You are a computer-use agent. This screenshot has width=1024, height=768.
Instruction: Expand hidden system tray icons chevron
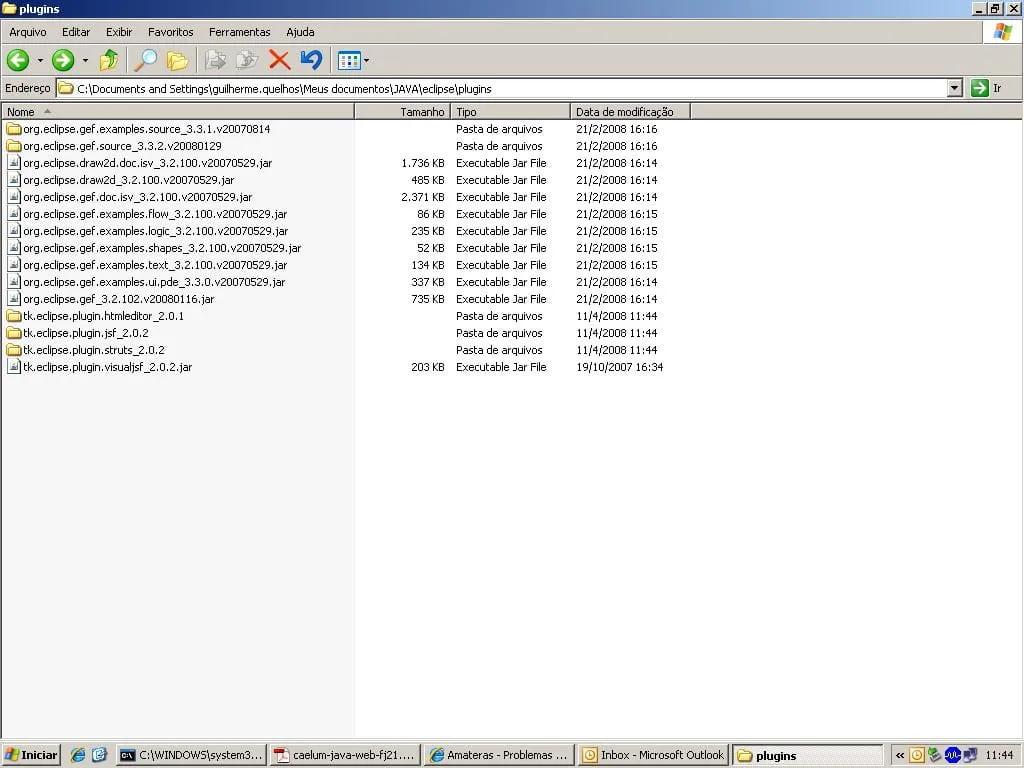(x=900, y=756)
